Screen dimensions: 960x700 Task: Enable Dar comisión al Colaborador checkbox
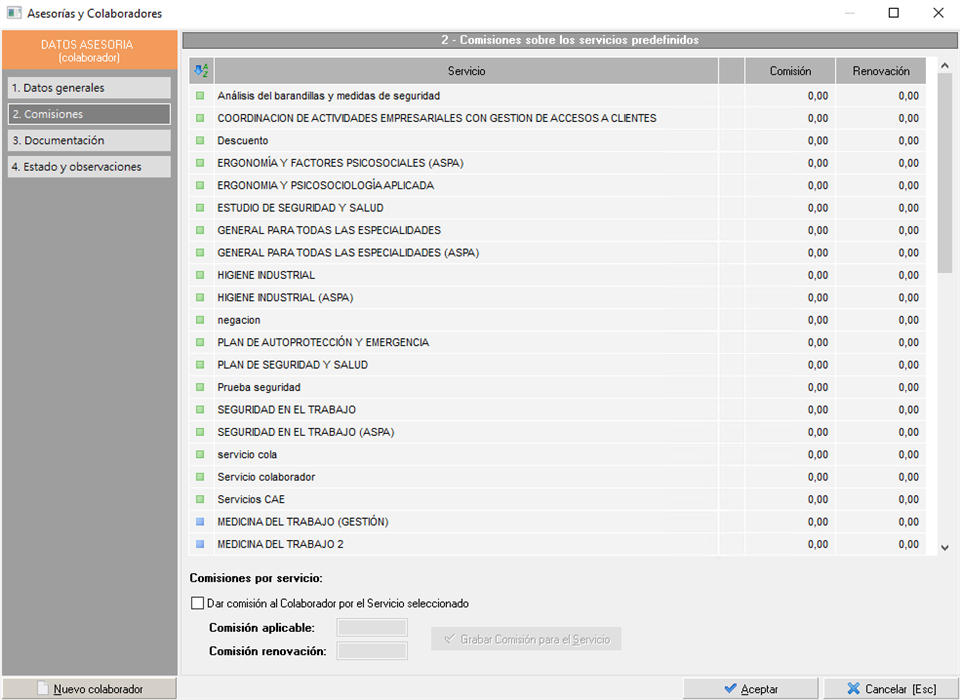point(197,604)
